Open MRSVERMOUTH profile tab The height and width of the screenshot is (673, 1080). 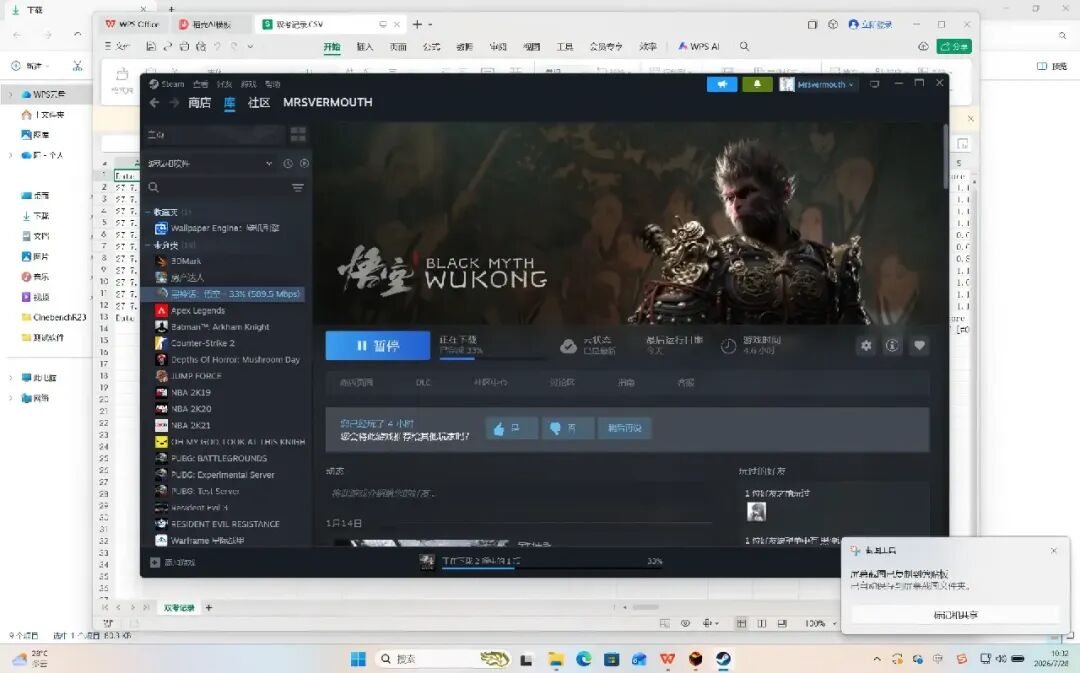(328, 103)
